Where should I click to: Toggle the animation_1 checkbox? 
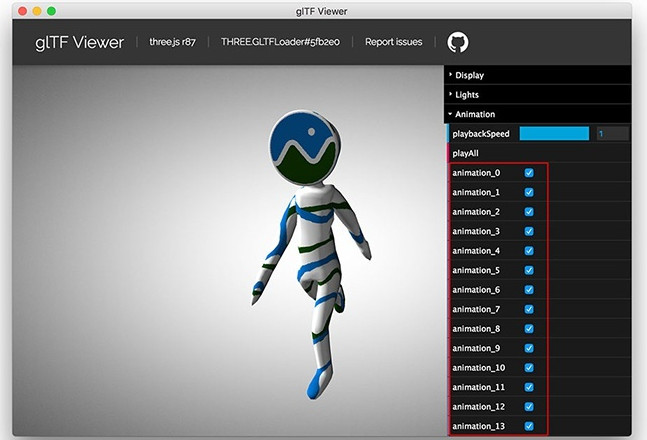529,192
